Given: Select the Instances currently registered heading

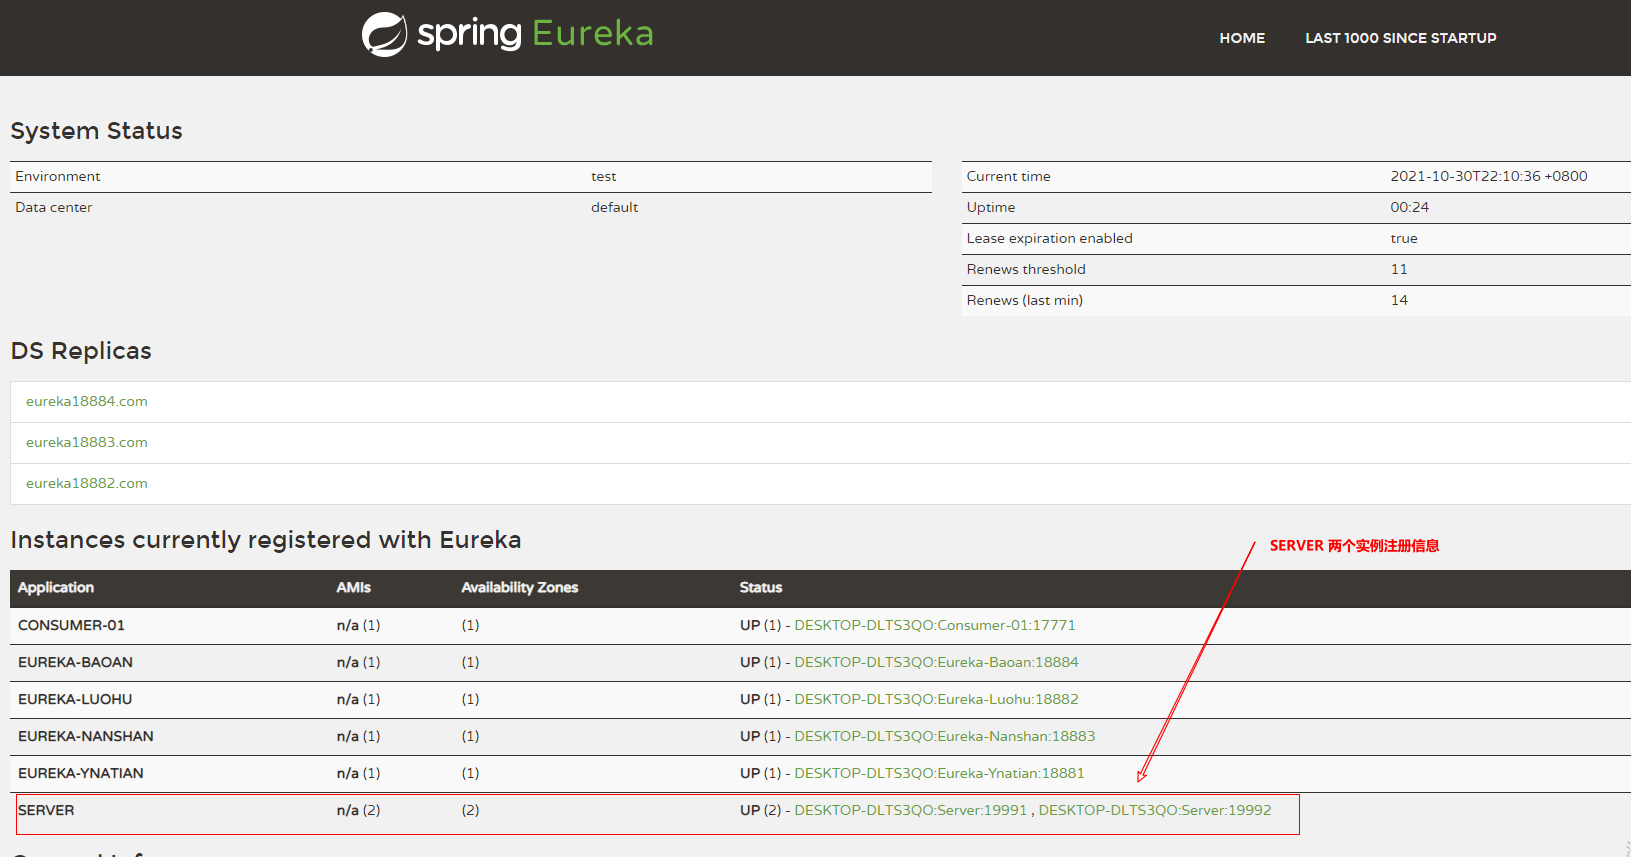Looking at the screenshot, I should tap(266, 540).
